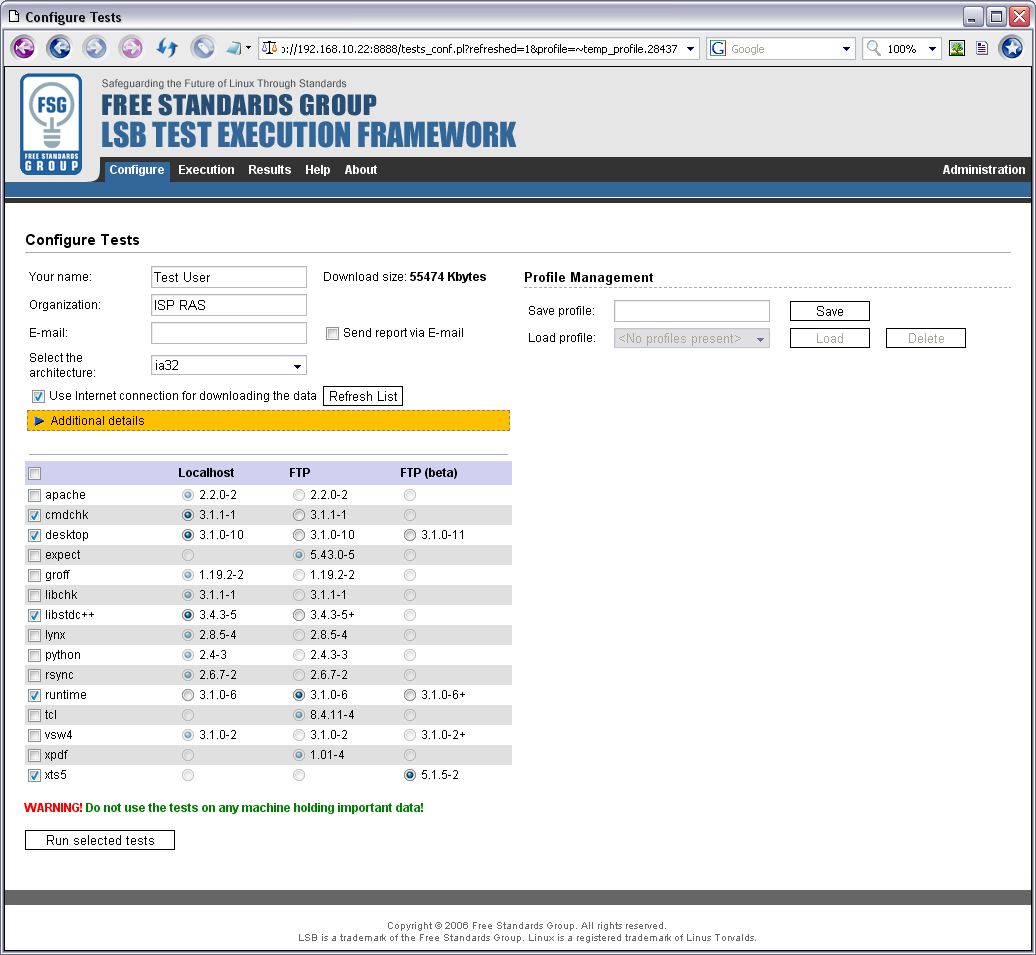
Task: Click the Google search engine icon
Action: (x=718, y=48)
